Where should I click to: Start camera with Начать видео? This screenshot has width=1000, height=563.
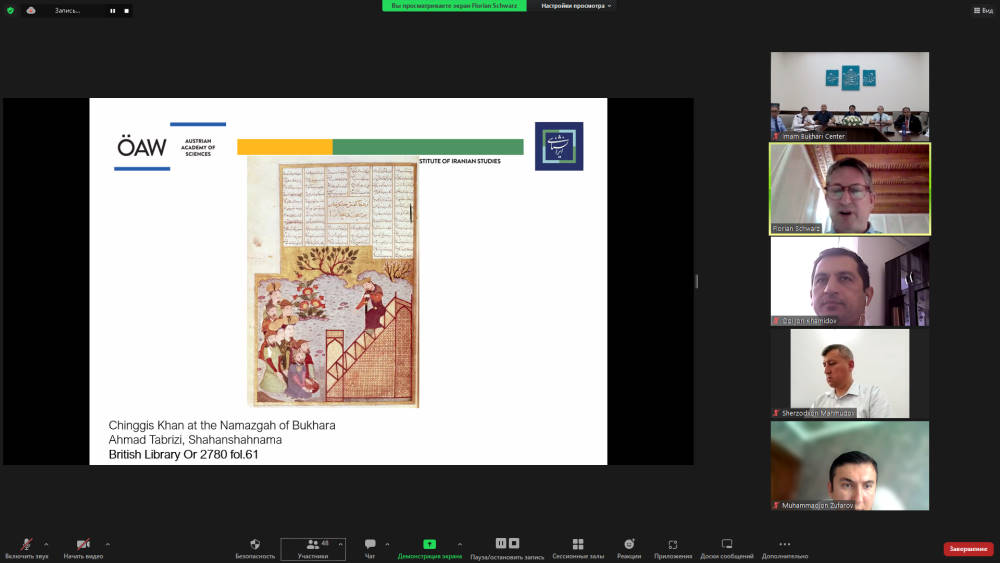point(83,549)
